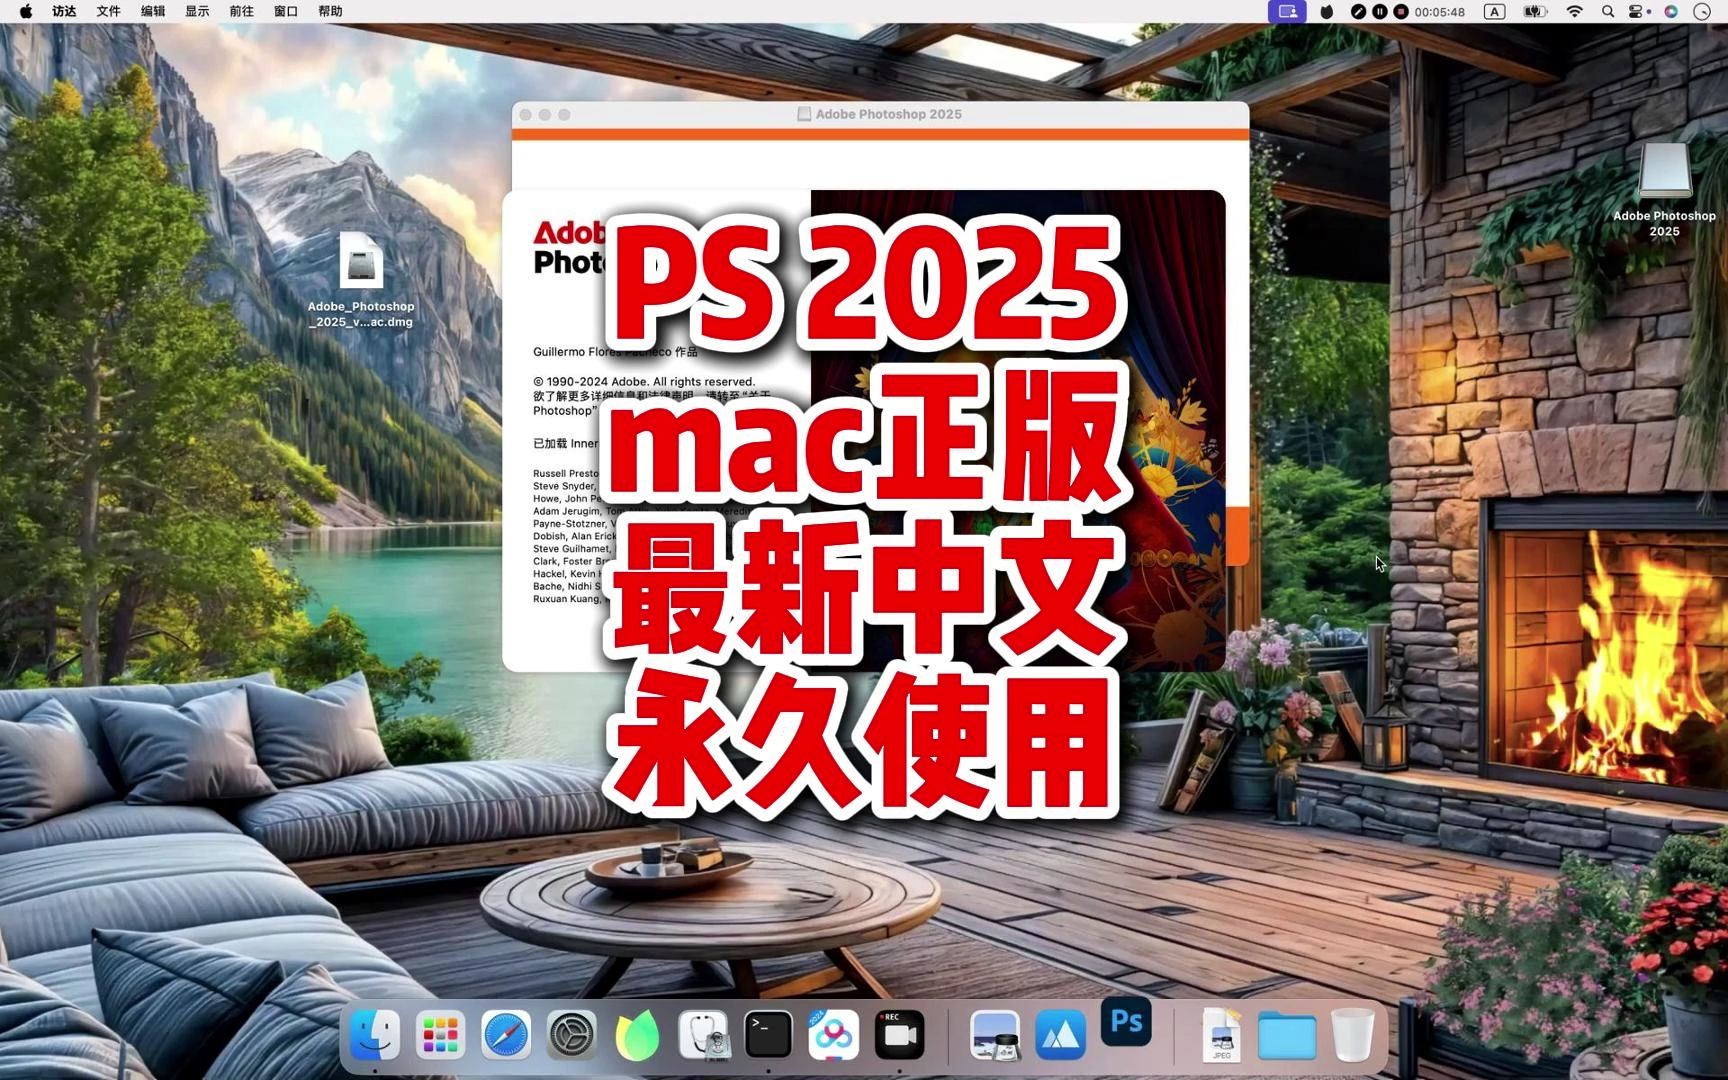Toggle Wi-Fi in the menu bar

(x=1576, y=12)
